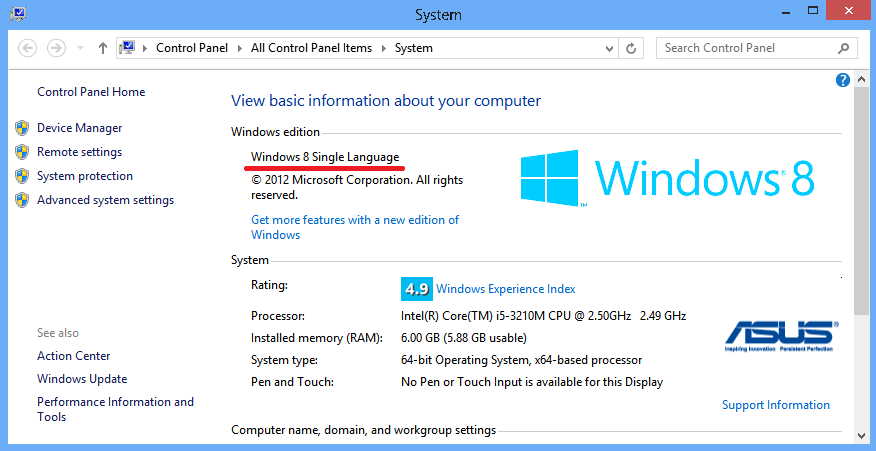Open the Support Information link
The height and width of the screenshot is (451, 876).
click(775, 405)
